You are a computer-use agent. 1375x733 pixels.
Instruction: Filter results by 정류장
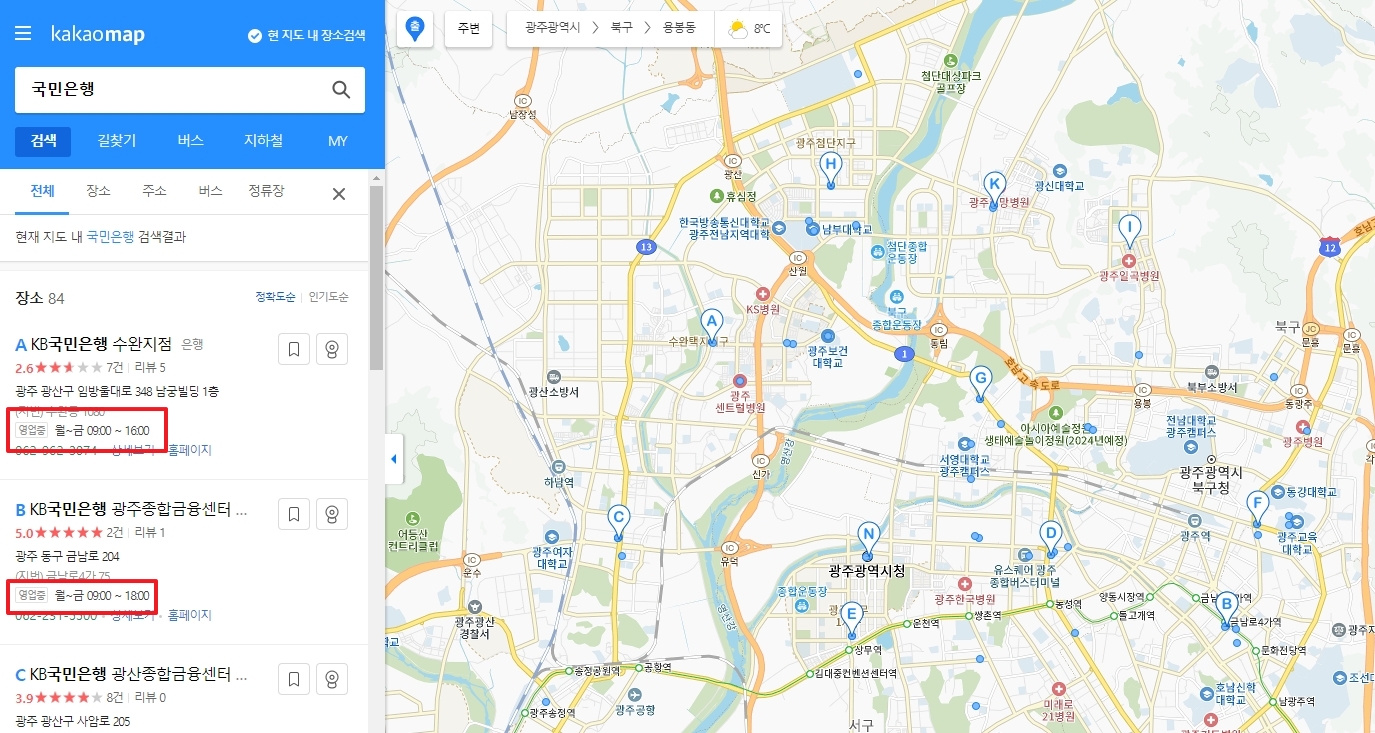coord(266,191)
